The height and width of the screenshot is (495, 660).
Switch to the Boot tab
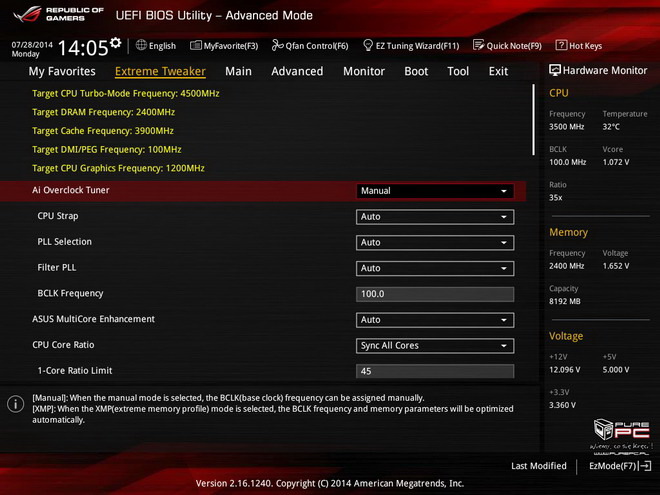416,72
